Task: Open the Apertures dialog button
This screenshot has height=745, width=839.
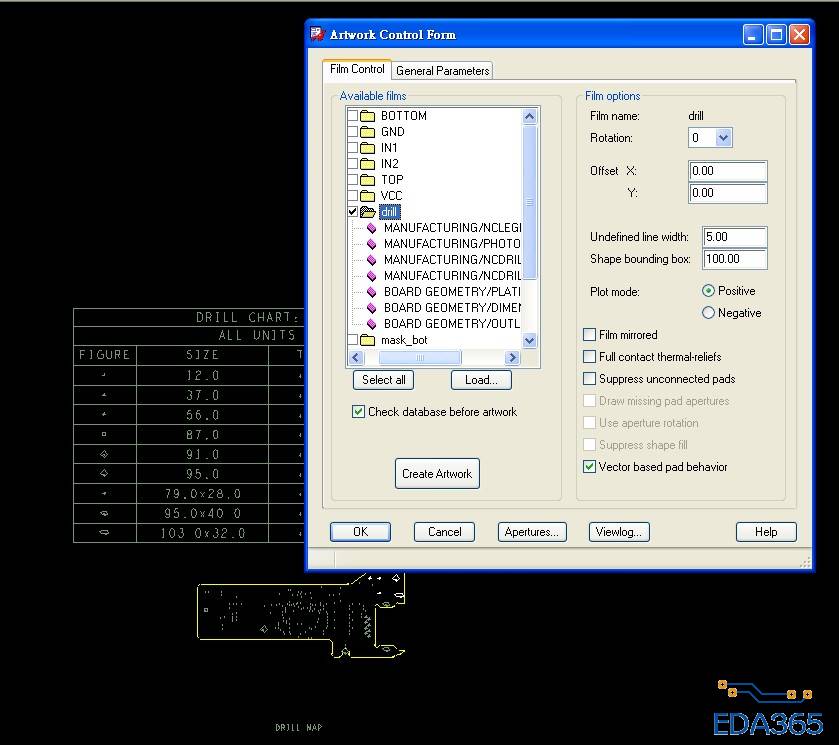Action: point(532,532)
